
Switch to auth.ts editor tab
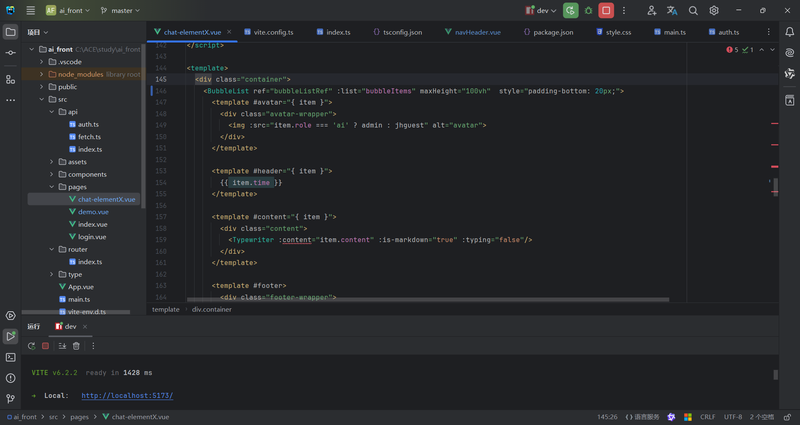pyautogui.click(x=724, y=32)
